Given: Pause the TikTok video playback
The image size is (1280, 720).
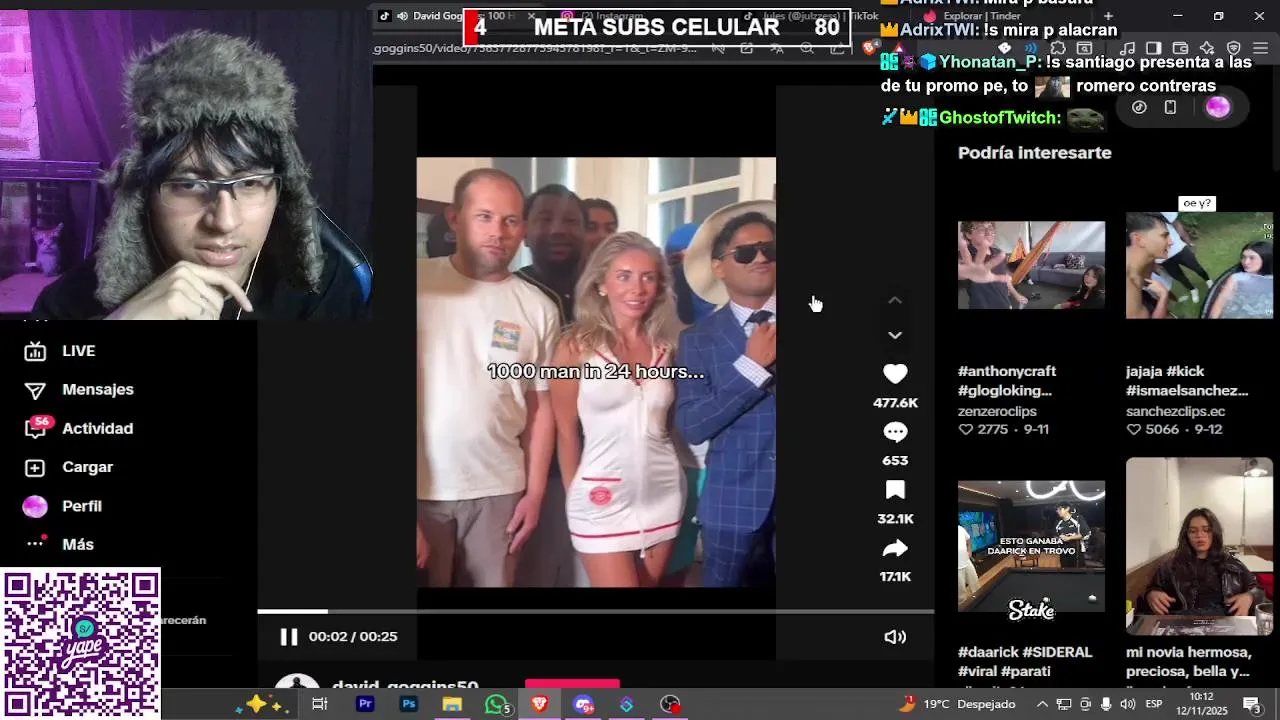Looking at the screenshot, I should (x=288, y=637).
